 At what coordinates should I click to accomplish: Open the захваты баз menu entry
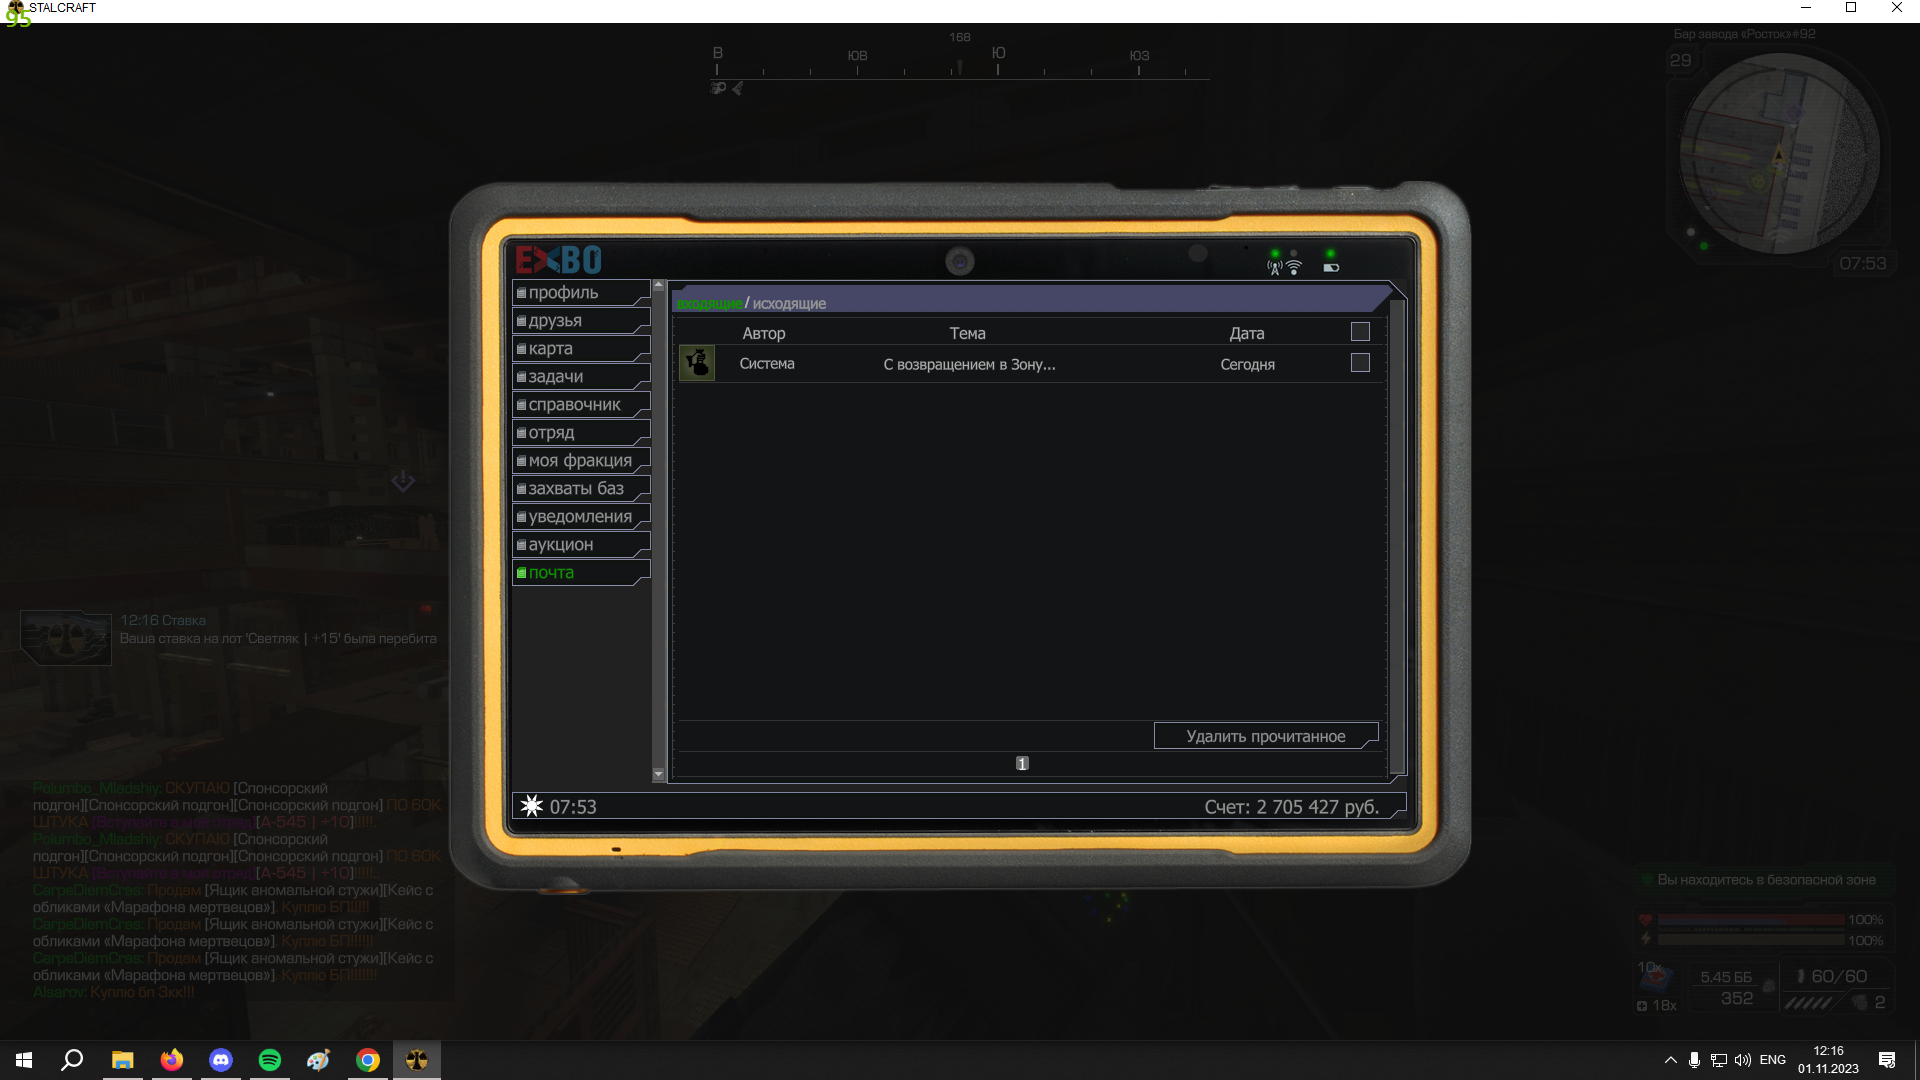coord(581,489)
